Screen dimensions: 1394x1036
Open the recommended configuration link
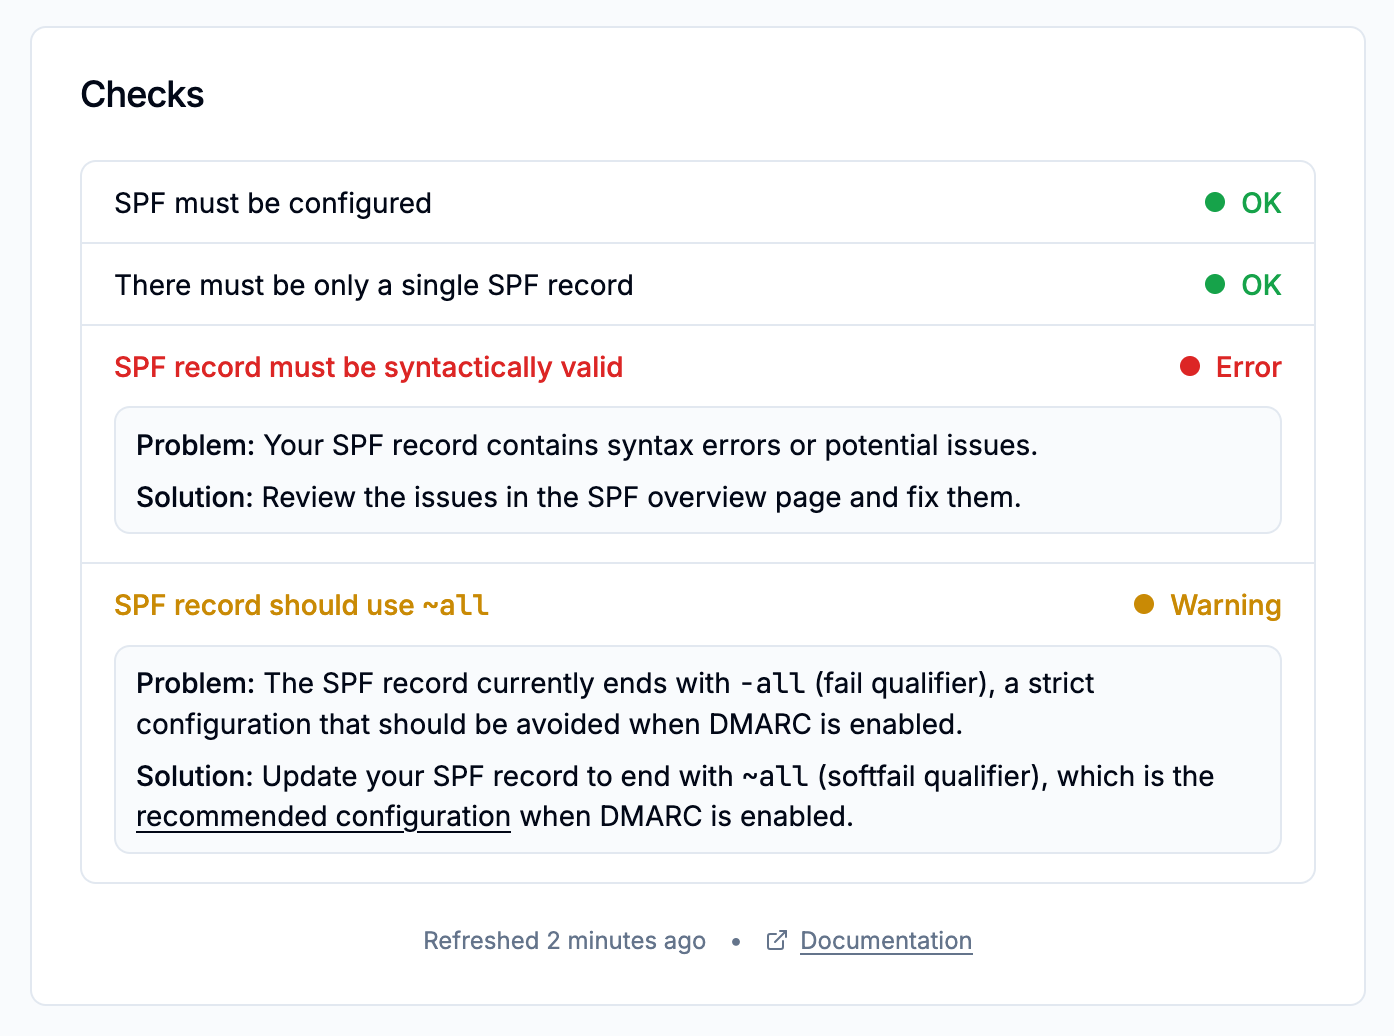[323, 817]
